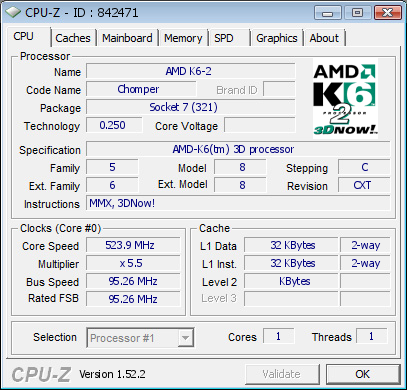Viewport: 407px width, 390px height.
Task: Go to the Graphics tab
Action: (277, 38)
